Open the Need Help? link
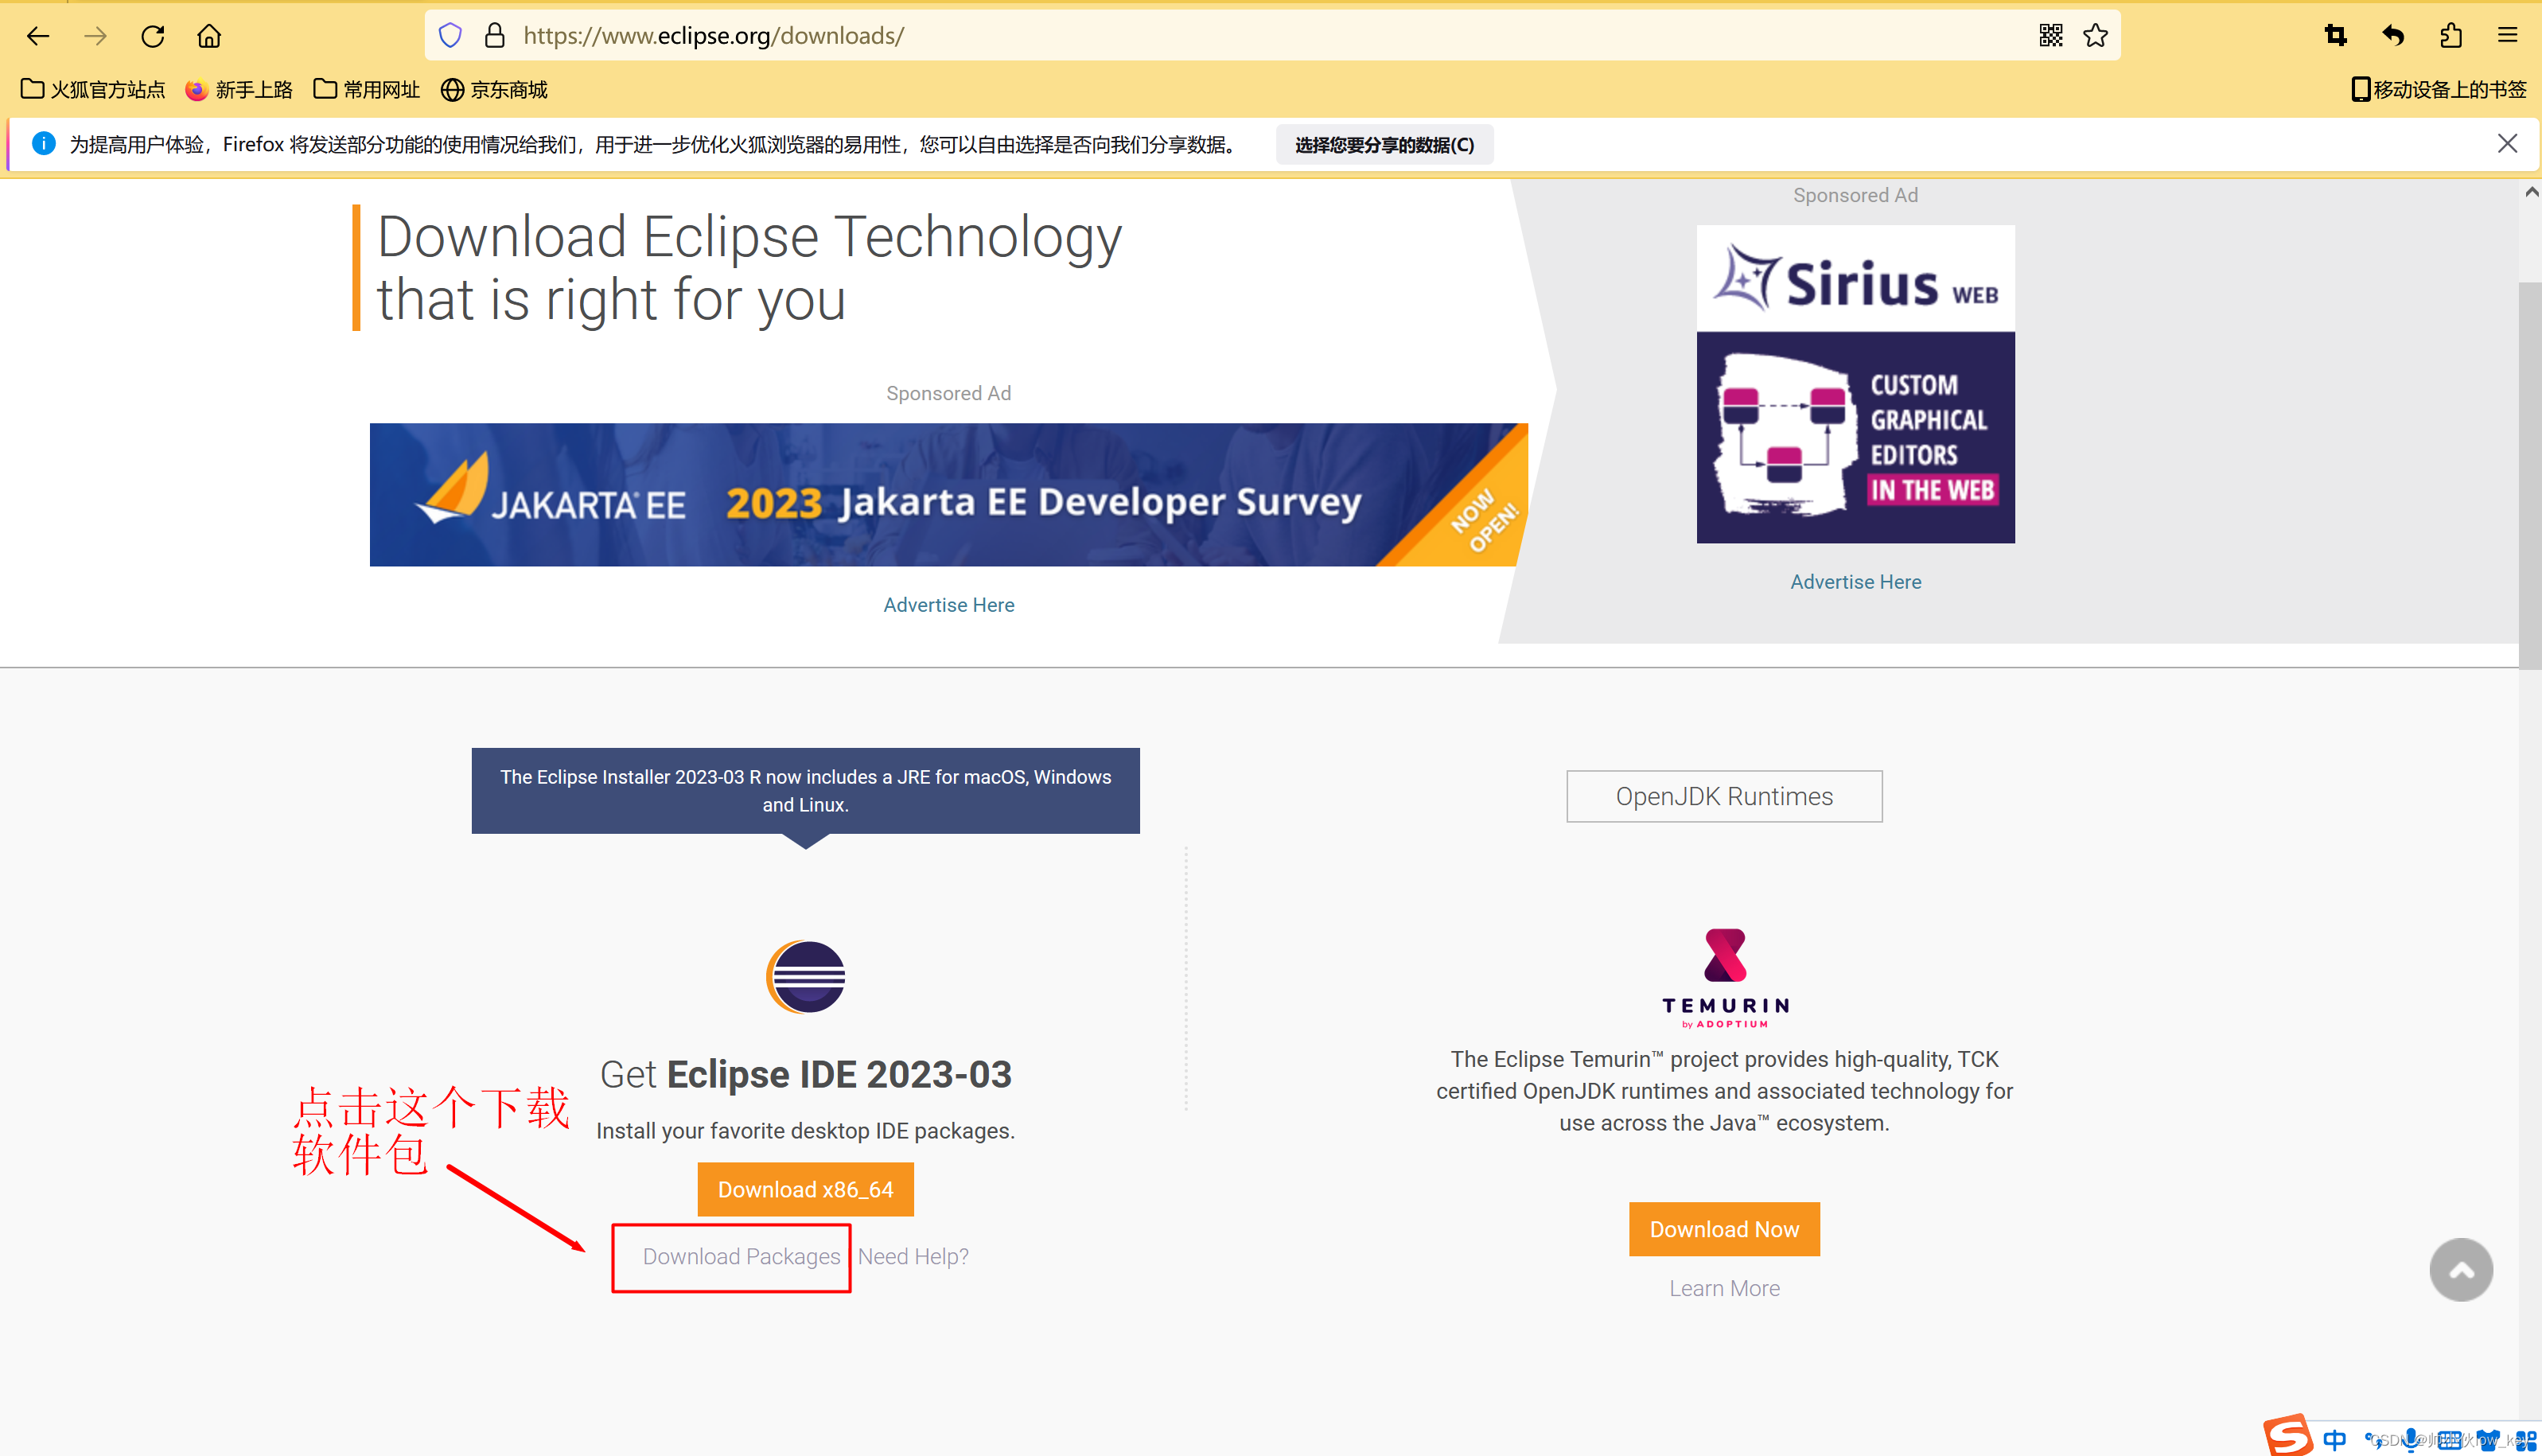The width and height of the screenshot is (2542, 1456). coord(913,1257)
